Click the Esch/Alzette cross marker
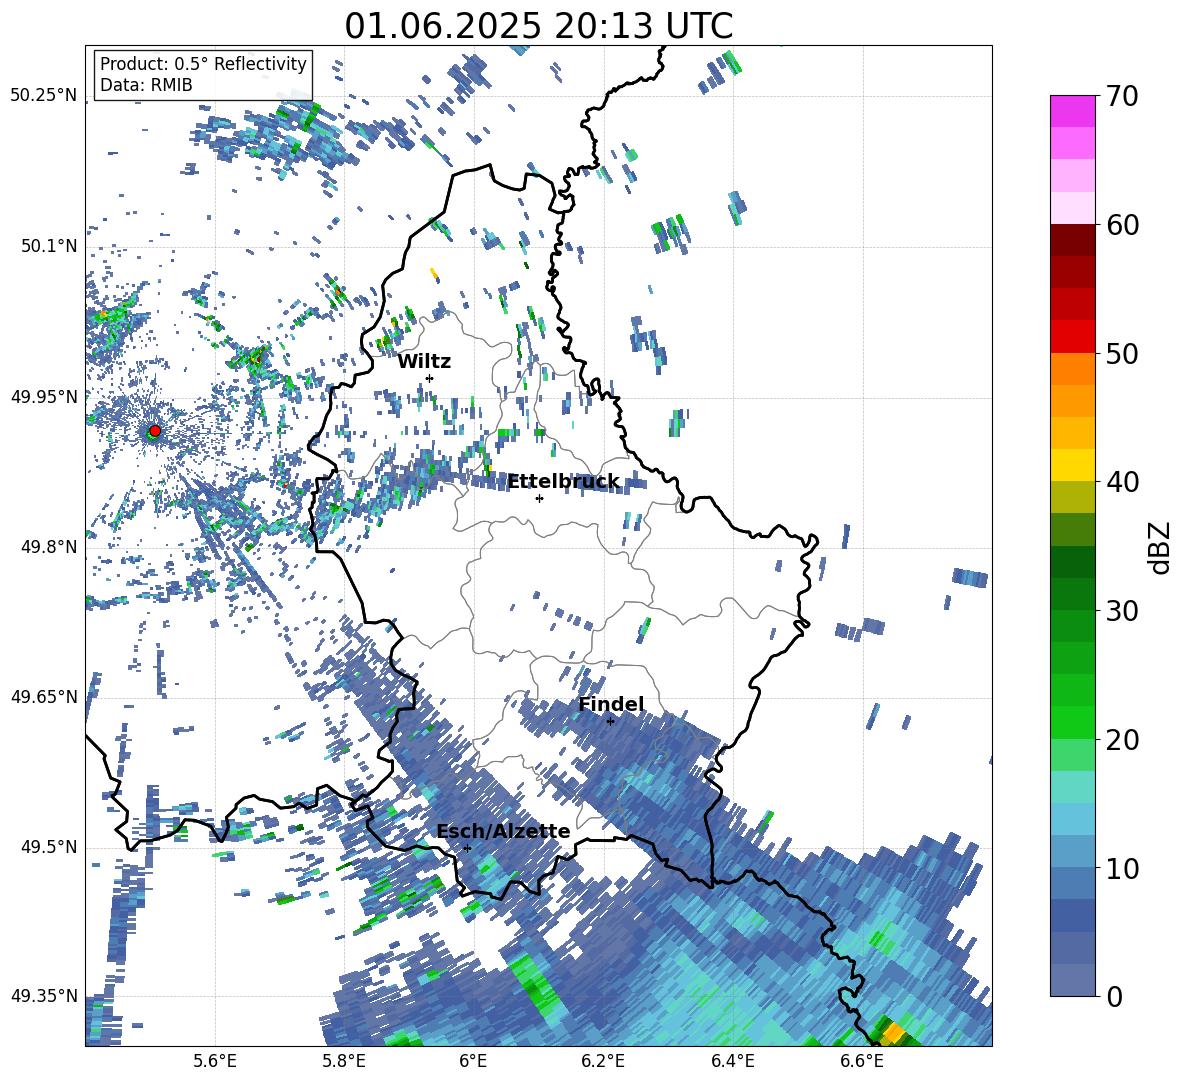 pyautogui.click(x=467, y=848)
